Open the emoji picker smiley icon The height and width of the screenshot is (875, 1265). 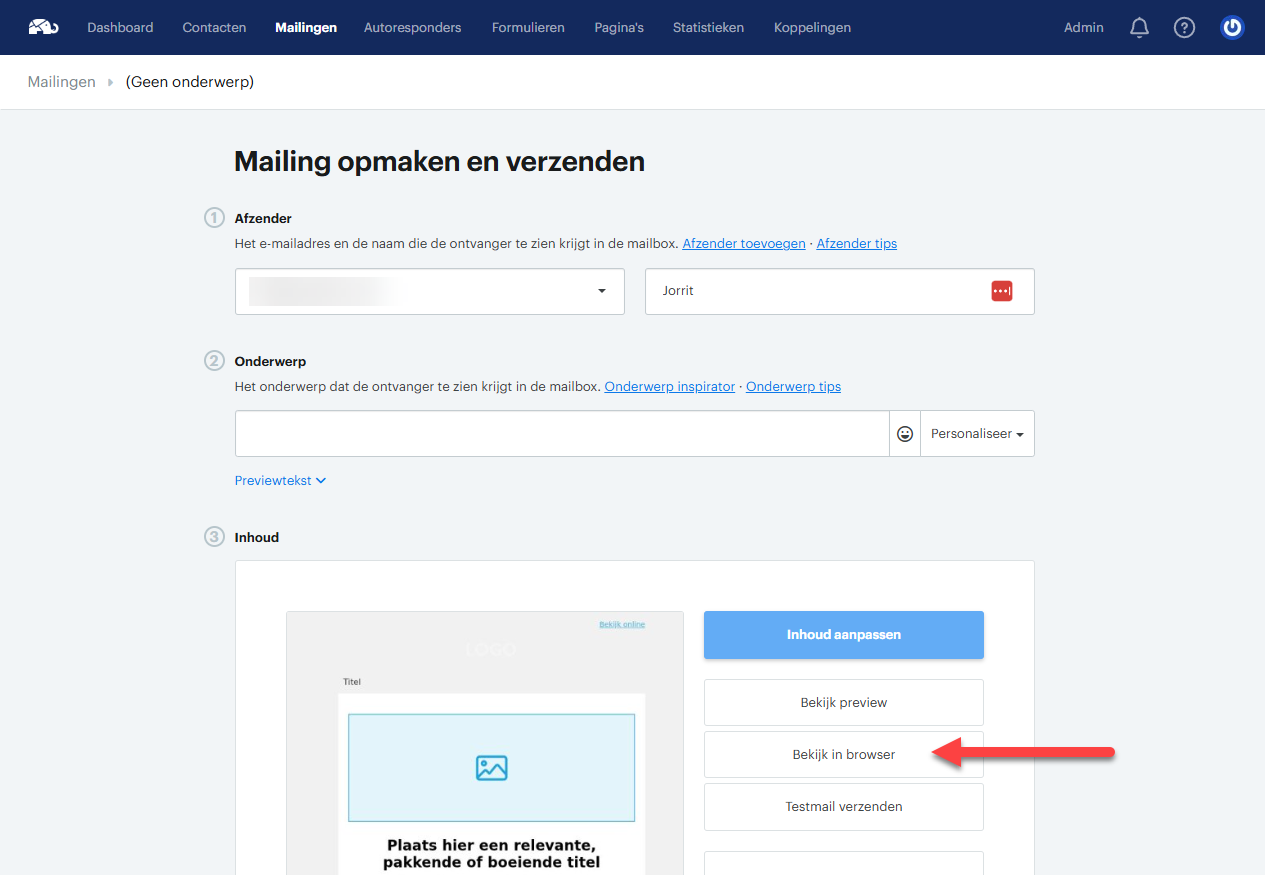pyautogui.click(x=905, y=434)
